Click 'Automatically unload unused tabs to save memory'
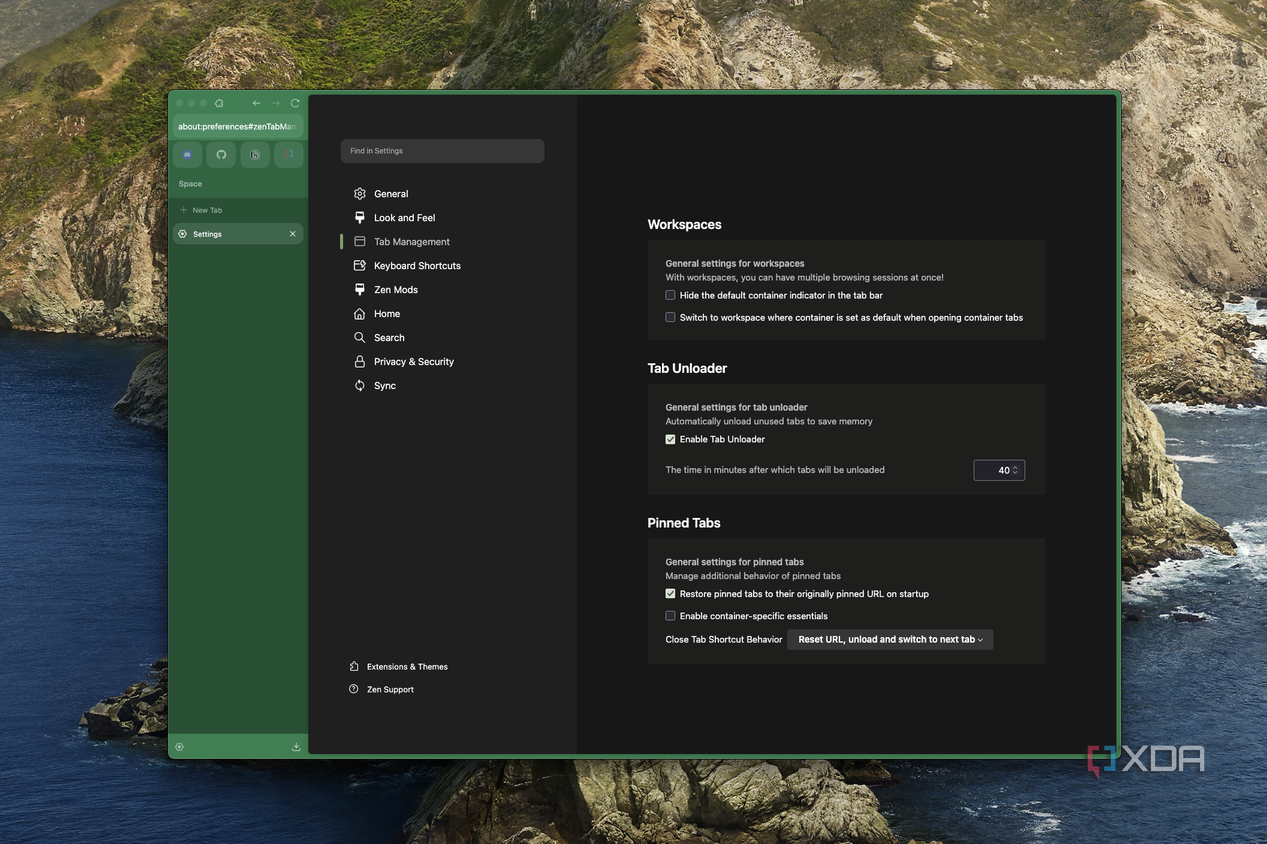The image size is (1267, 844). (x=769, y=422)
